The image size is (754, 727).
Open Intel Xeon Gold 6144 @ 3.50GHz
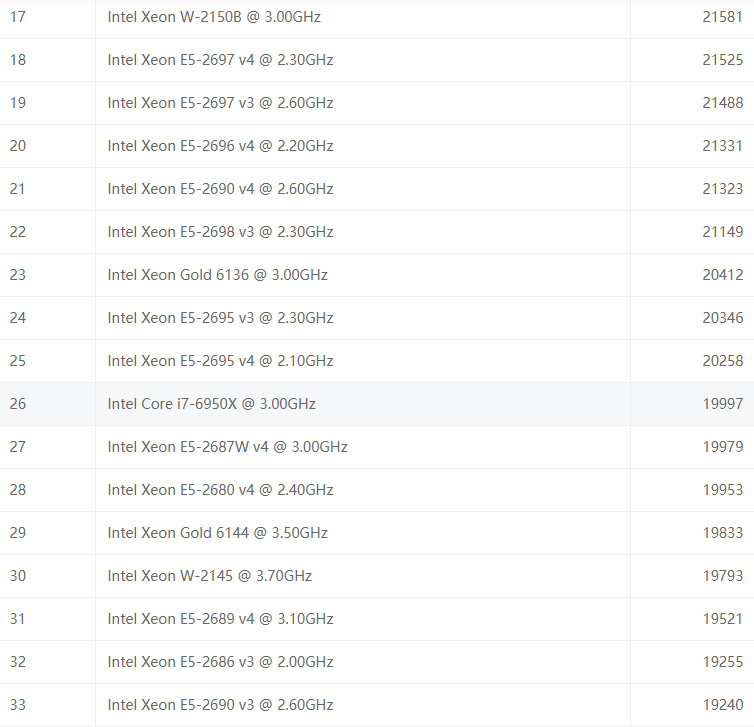pos(217,533)
